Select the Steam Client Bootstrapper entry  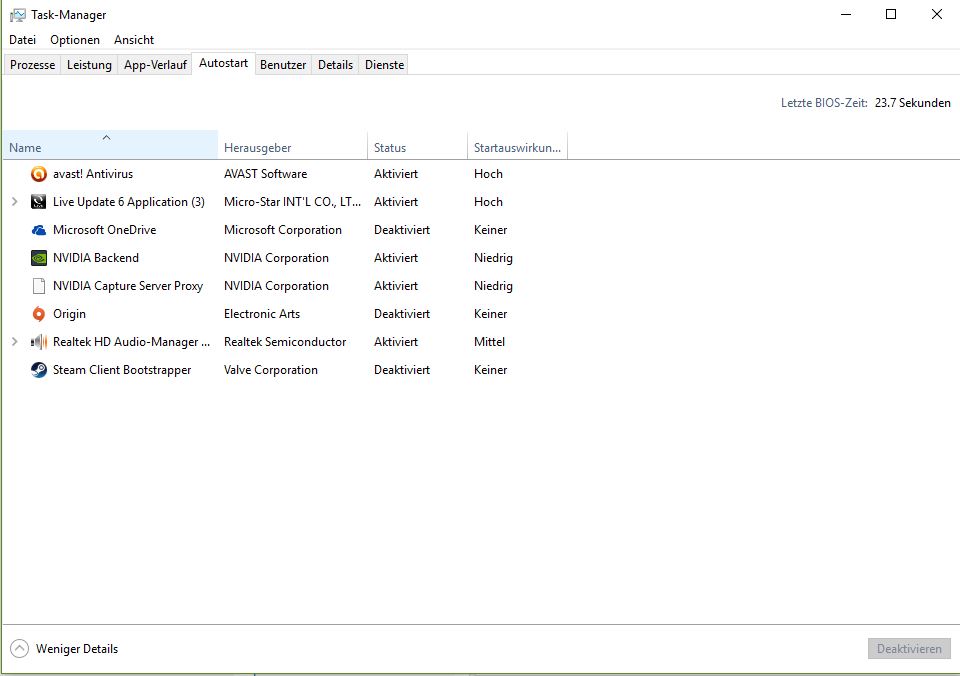[122, 370]
